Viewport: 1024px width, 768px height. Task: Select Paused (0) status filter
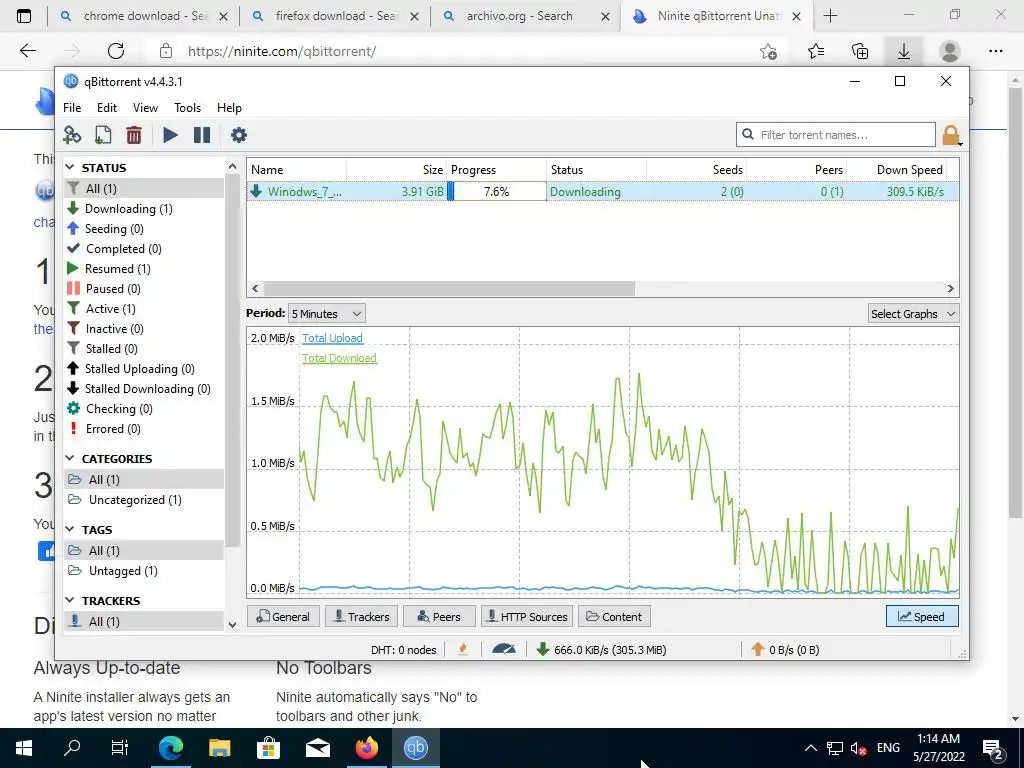click(x=112, y=289)
